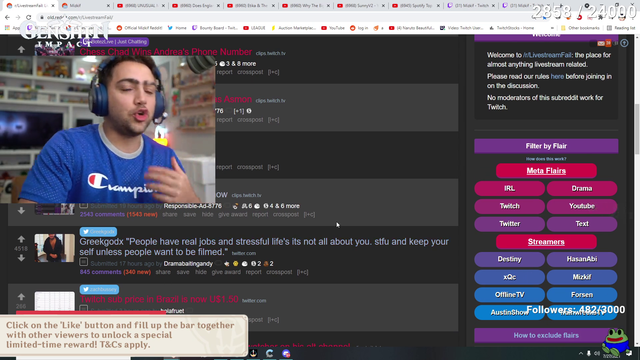Switch to the Does England YouTube tab
640x360 pixels.
(x=196, y=6)
